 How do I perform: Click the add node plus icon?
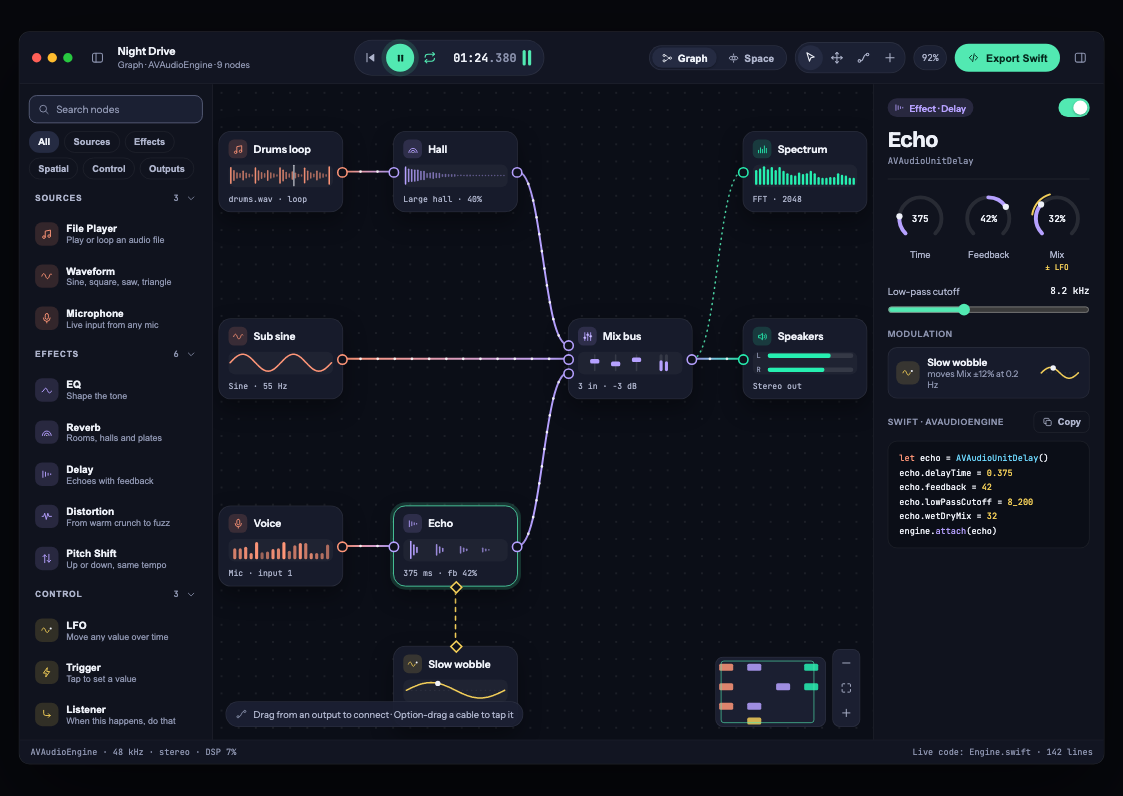[x=890, y=58]
